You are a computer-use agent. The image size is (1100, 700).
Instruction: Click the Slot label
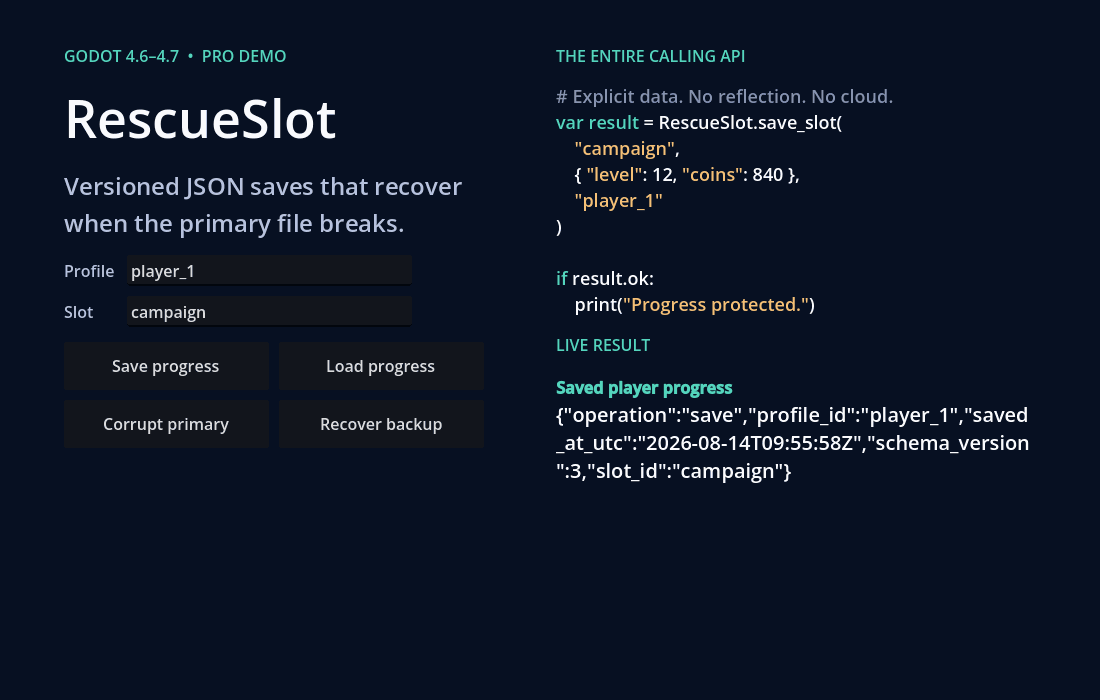pos(79,312)
